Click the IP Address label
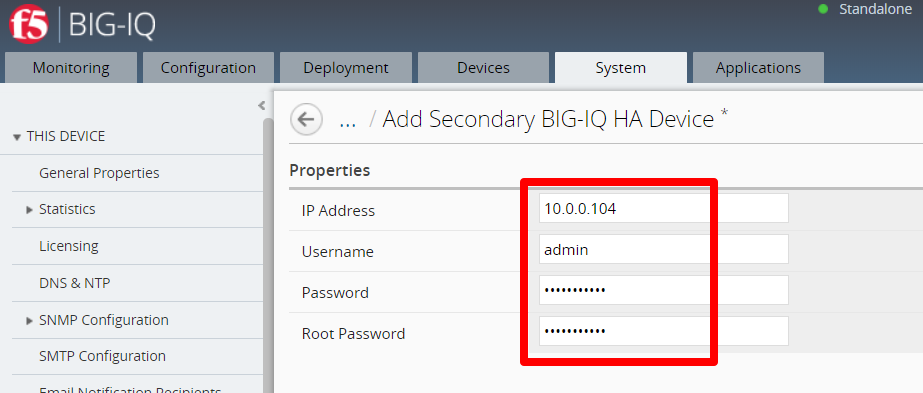 pos(338,211)
